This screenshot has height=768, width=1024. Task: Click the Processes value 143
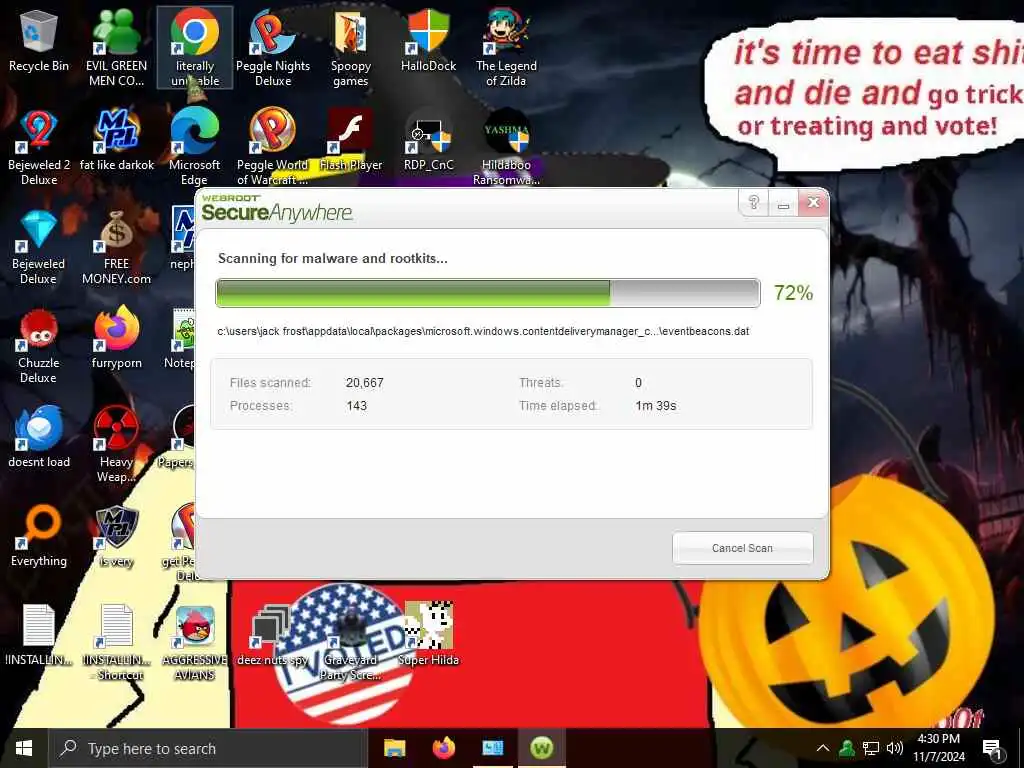pyautogui.click(x=357, y=406)
